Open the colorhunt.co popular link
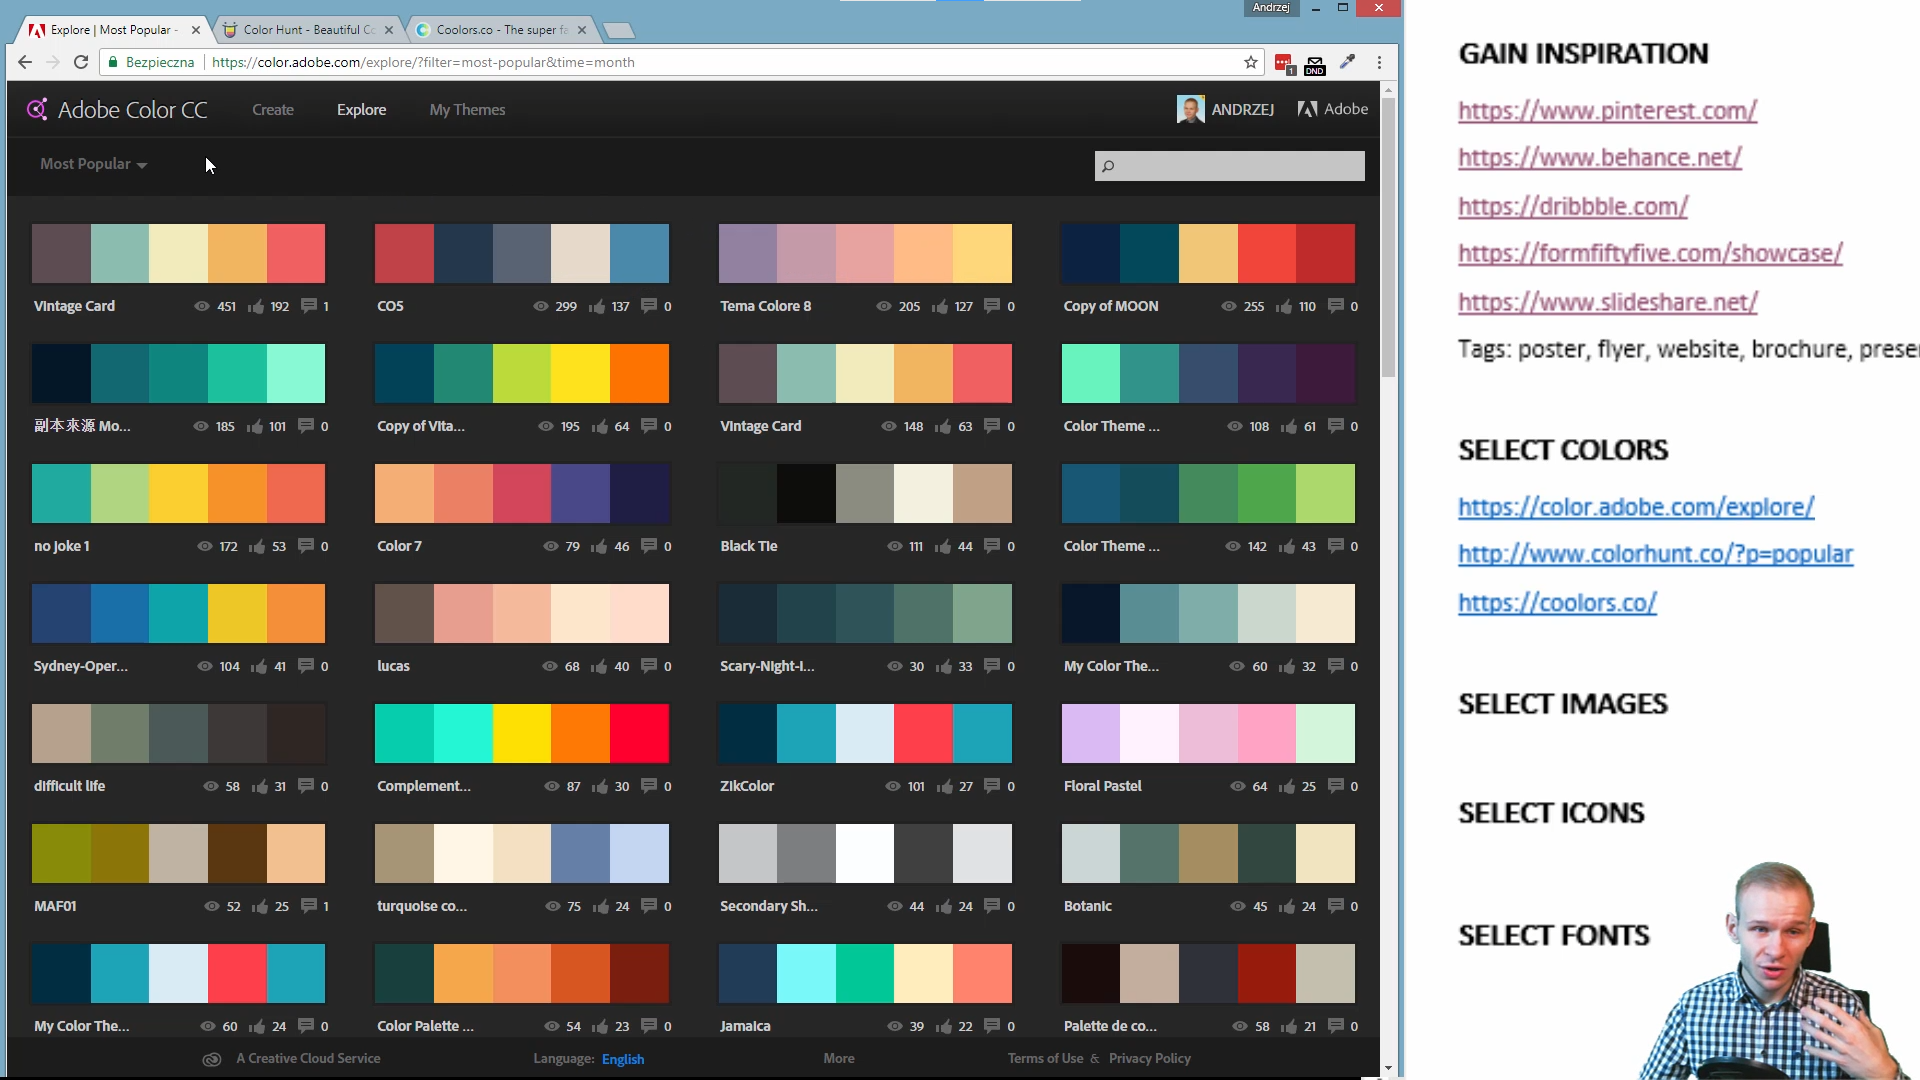The height and width of the screenshot is (1080, 1920). (x=1655, y=554)
